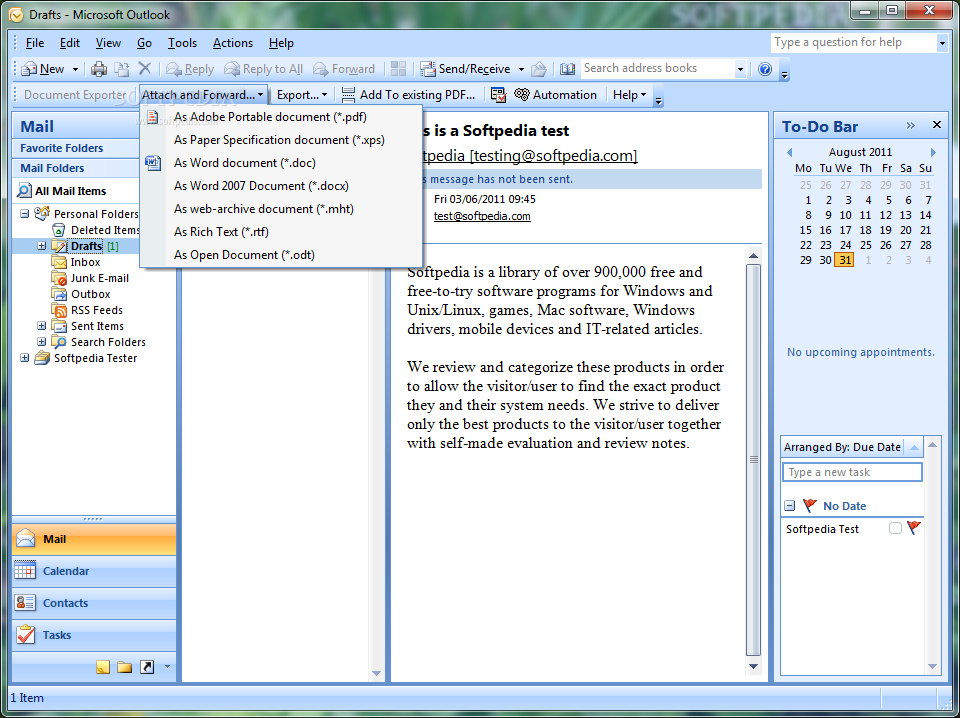This screenshot has width=960, height=718.
Task: Open the Address Book icon
Action: coord(568,69)
